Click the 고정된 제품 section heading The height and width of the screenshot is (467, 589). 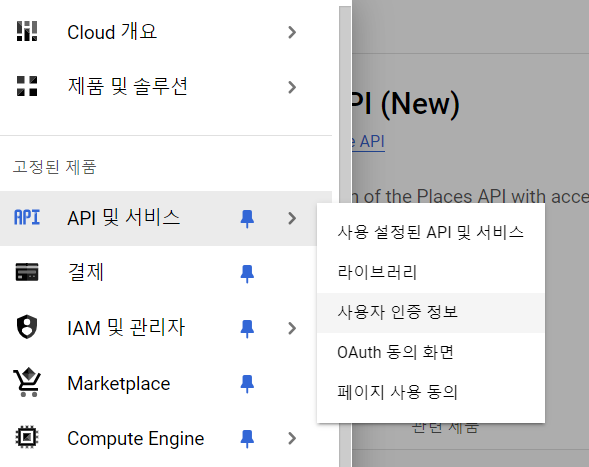click(54, 167)
